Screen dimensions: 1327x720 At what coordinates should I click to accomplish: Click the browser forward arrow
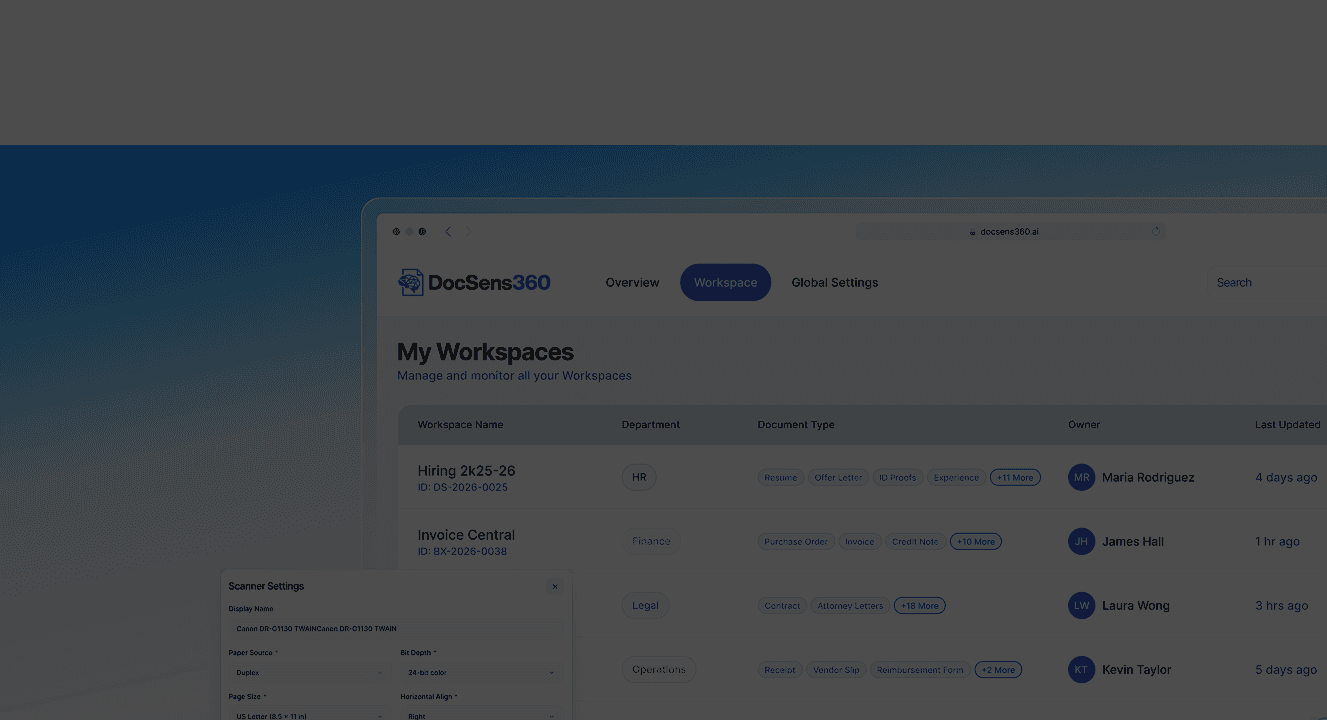(x=468, y=232)
